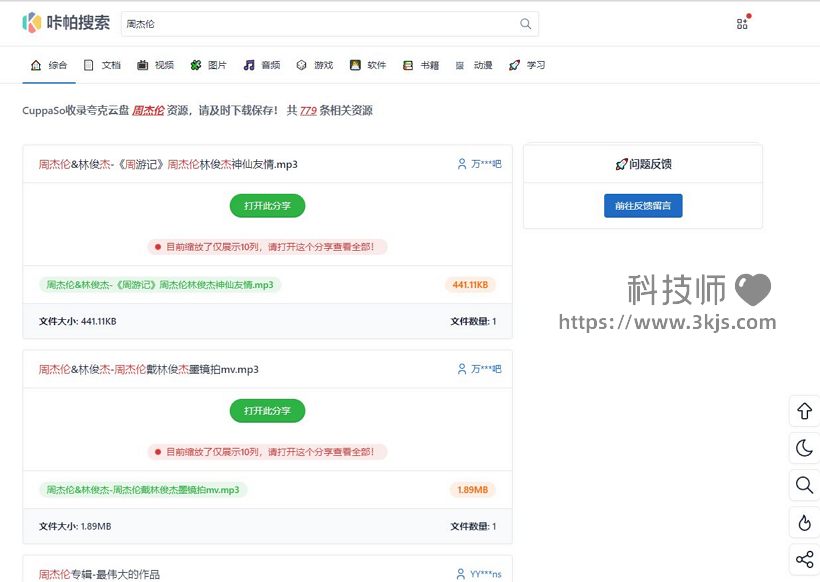Click the floating share icon button
Viewport: 820px width, 582px height.
click(804, 560)
